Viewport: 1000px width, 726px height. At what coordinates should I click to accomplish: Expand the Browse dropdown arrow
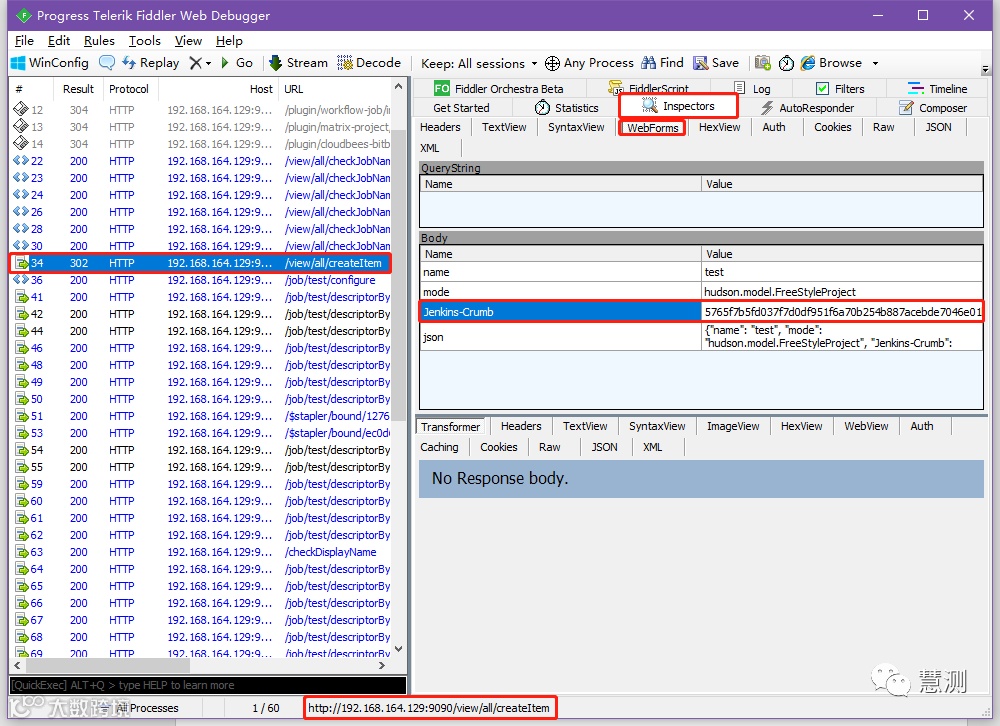coord(876,63)
